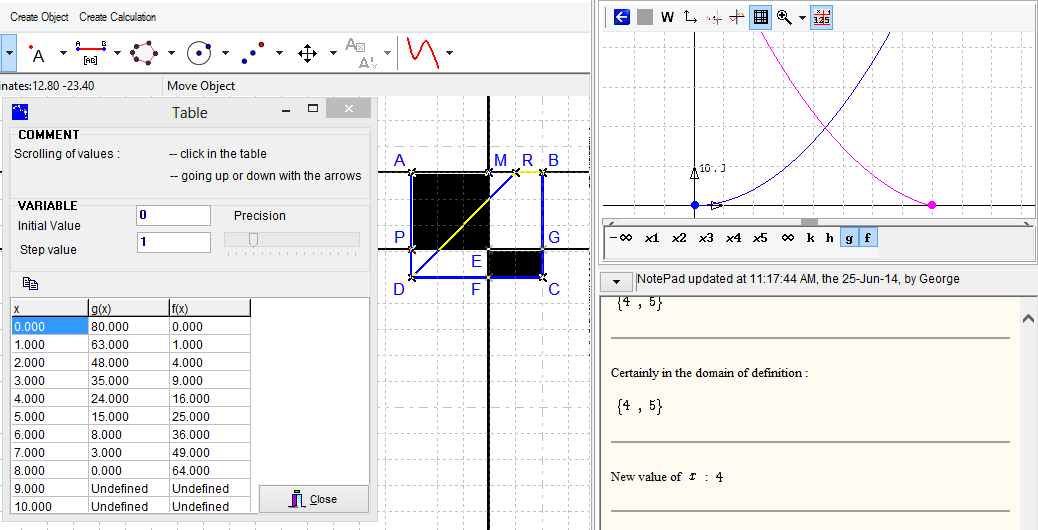The height and width of the screenshot is (530, 1038).
Task: Toggle the h function button
Action: [829, 238]
